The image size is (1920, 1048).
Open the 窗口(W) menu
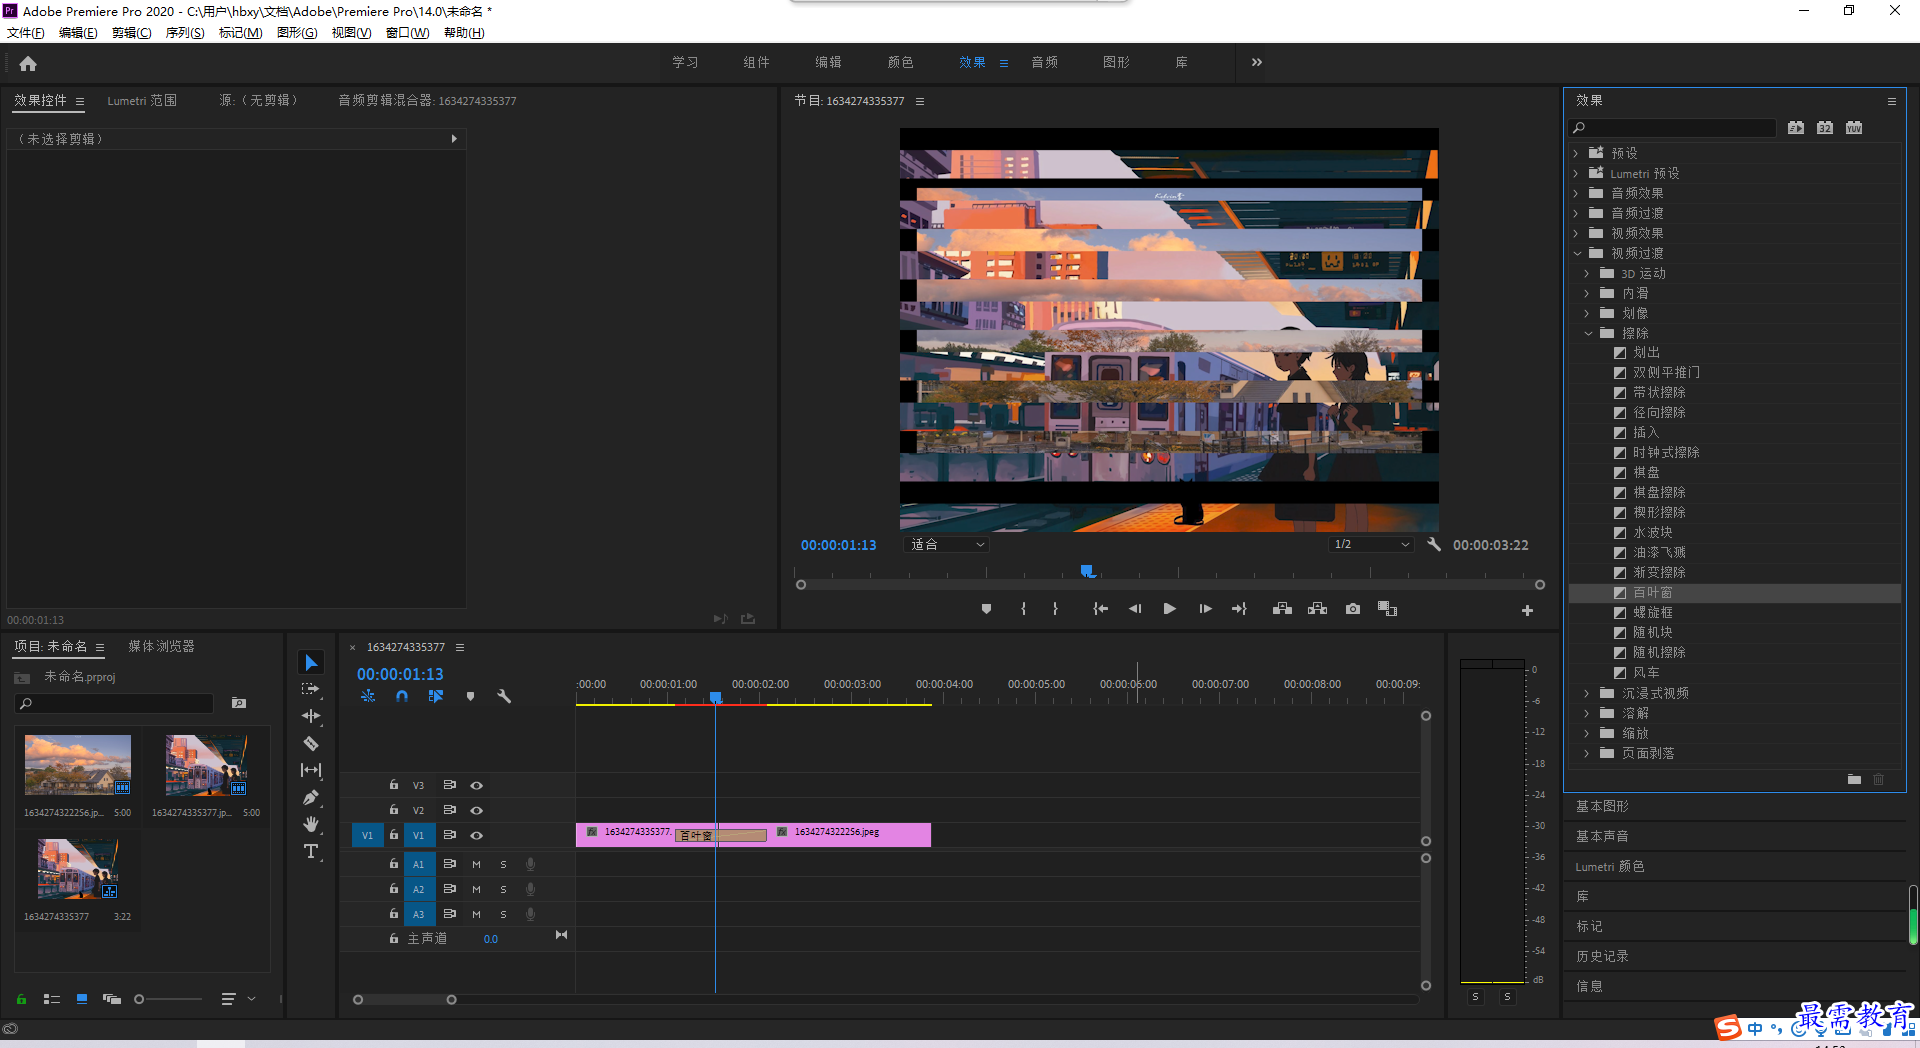(407, 33)
